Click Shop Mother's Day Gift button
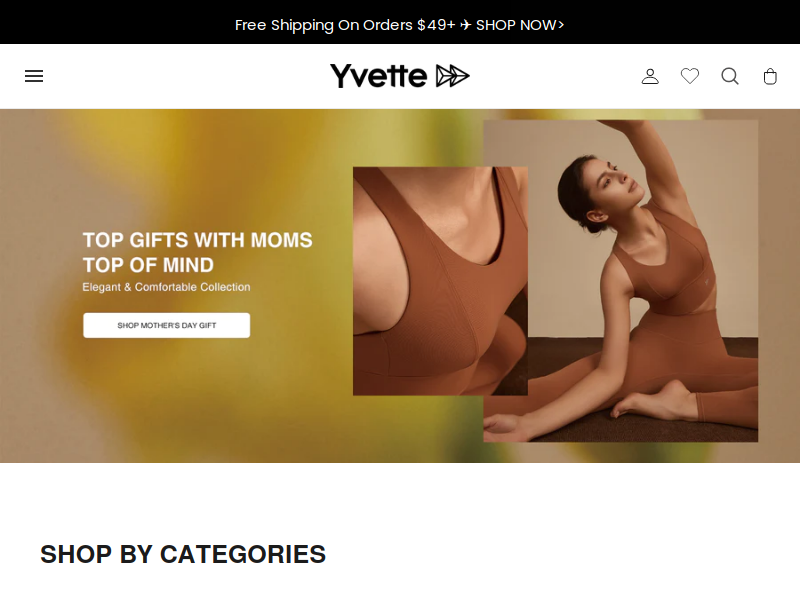 tap(166, 325)
